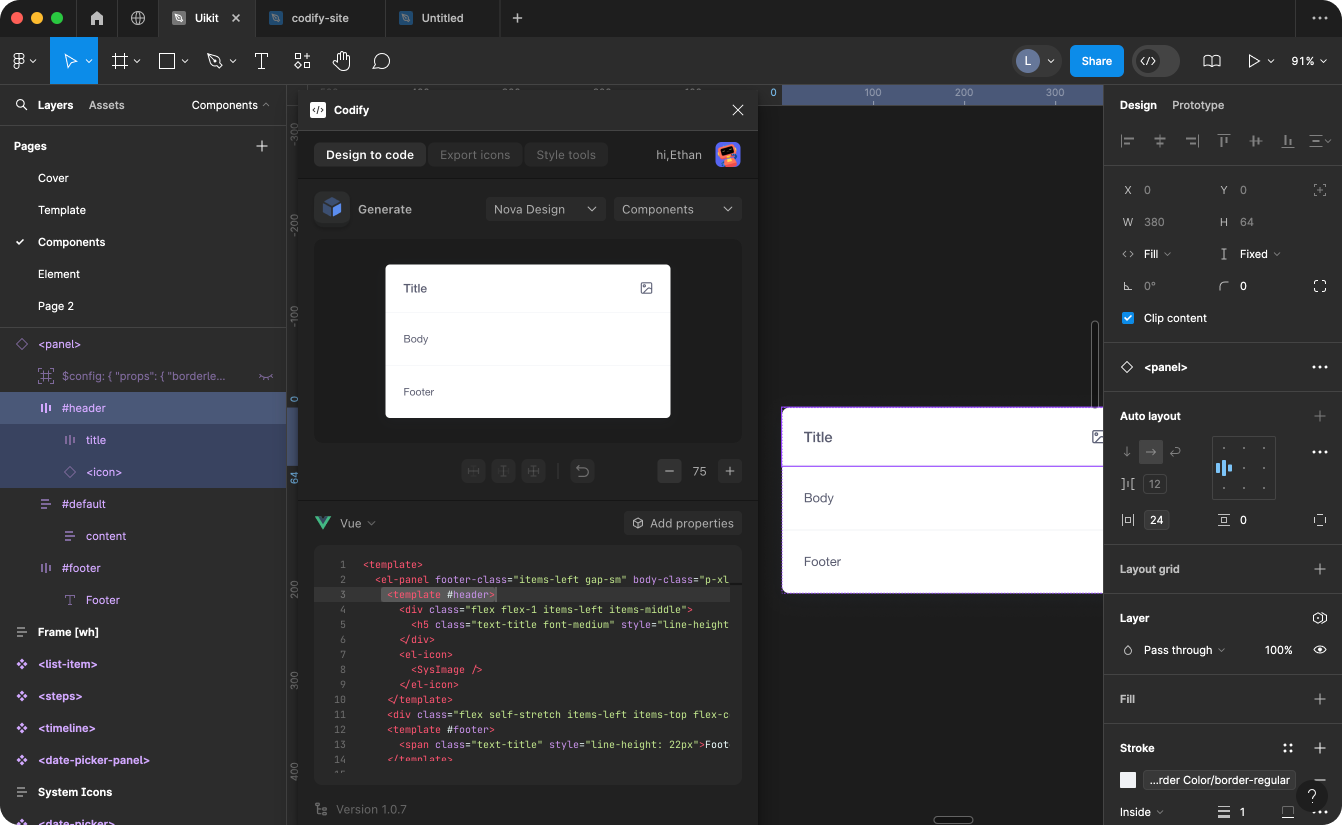This screenshot has width=1342, height=825.
Task: Toggle absolute position icon
Action: click(x=1320, y=190)
